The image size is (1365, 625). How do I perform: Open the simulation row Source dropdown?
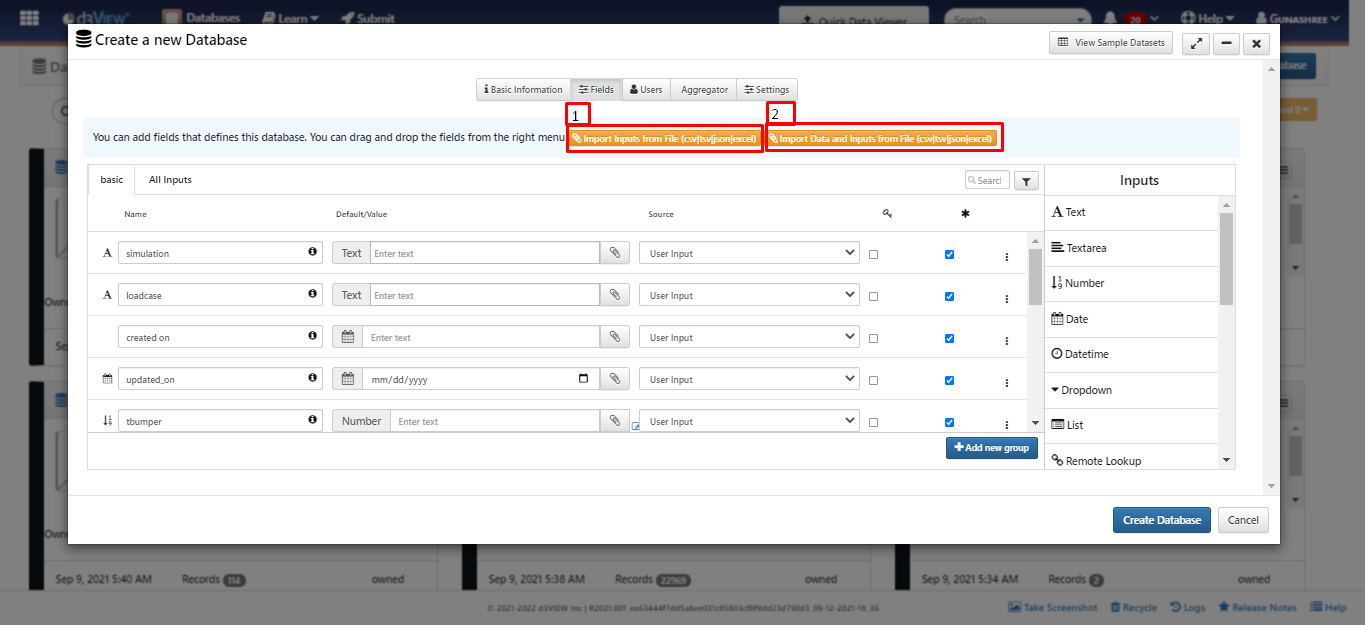tap(748, 252)
